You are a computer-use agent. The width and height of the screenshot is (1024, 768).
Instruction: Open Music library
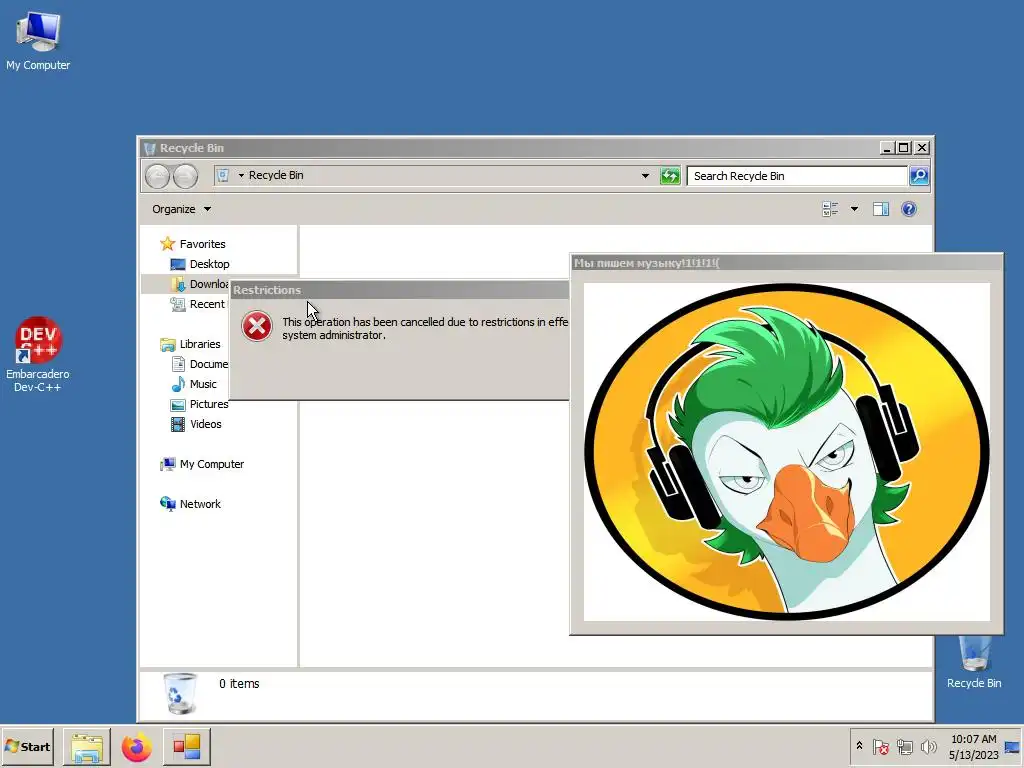point(193,384)
